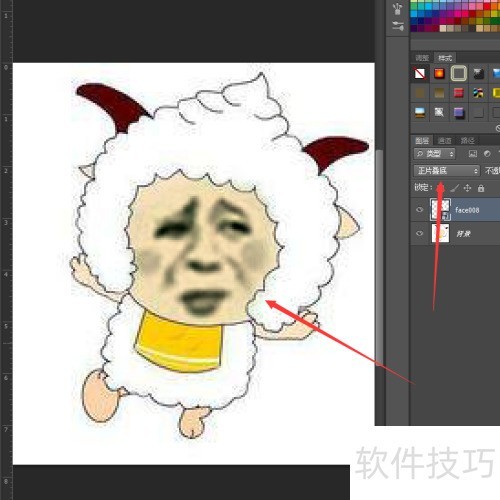Switch to the 调整 adjustments tab
Image resolution: width=500 pixels, height=500 pixels.
coord(422,58)
